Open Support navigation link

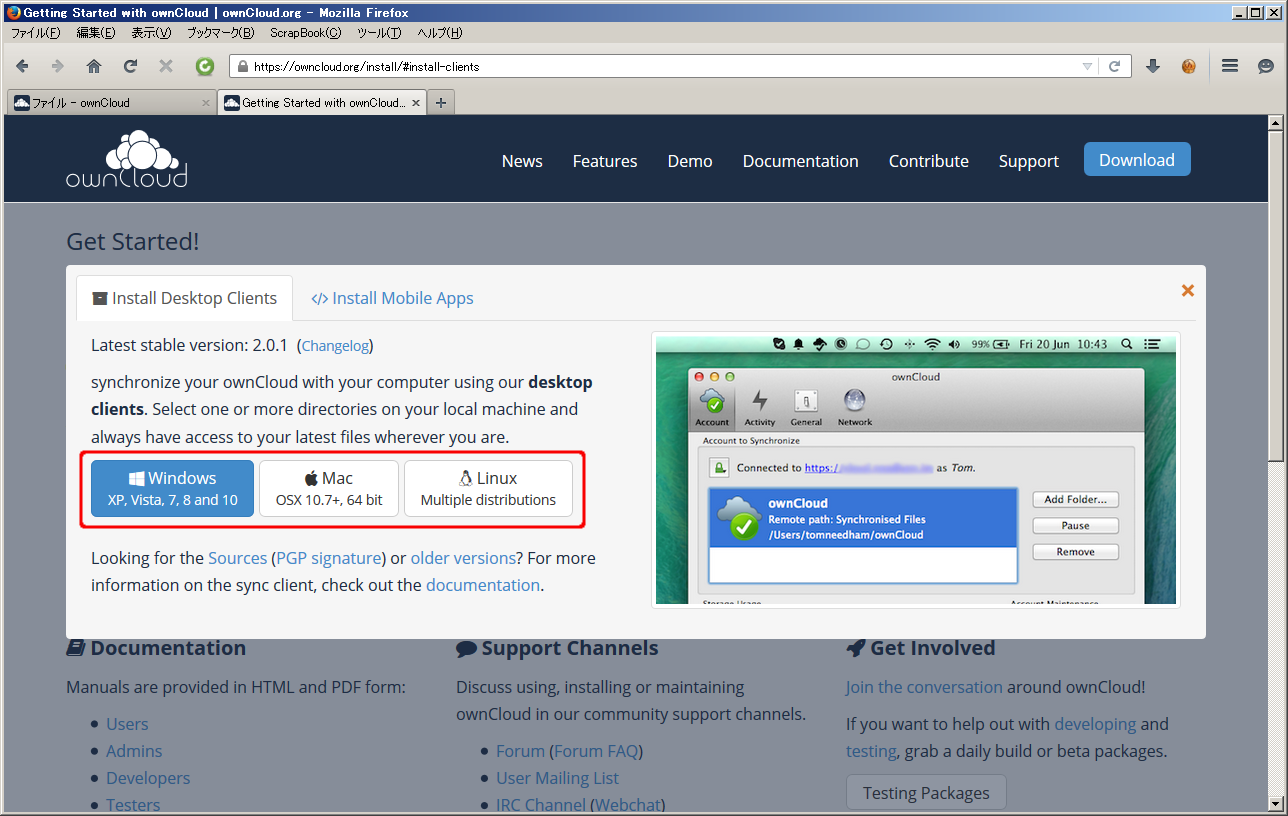click(1029, 161)
